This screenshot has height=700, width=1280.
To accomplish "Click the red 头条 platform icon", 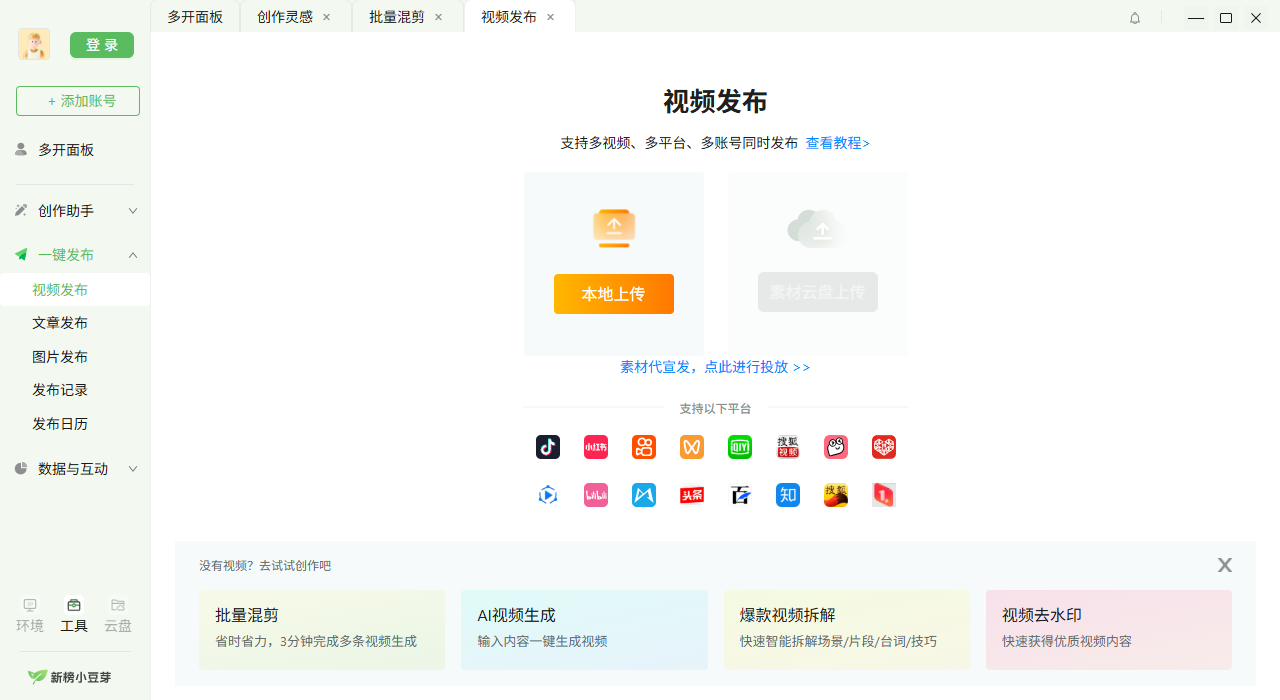I will (x=692, y=495).
